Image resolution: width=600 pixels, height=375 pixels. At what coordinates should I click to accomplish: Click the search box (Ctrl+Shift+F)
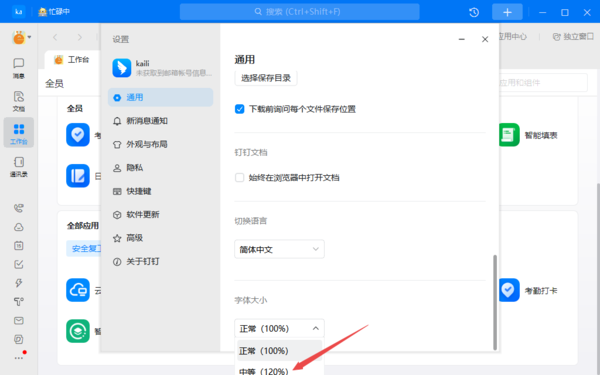(300, 12)
